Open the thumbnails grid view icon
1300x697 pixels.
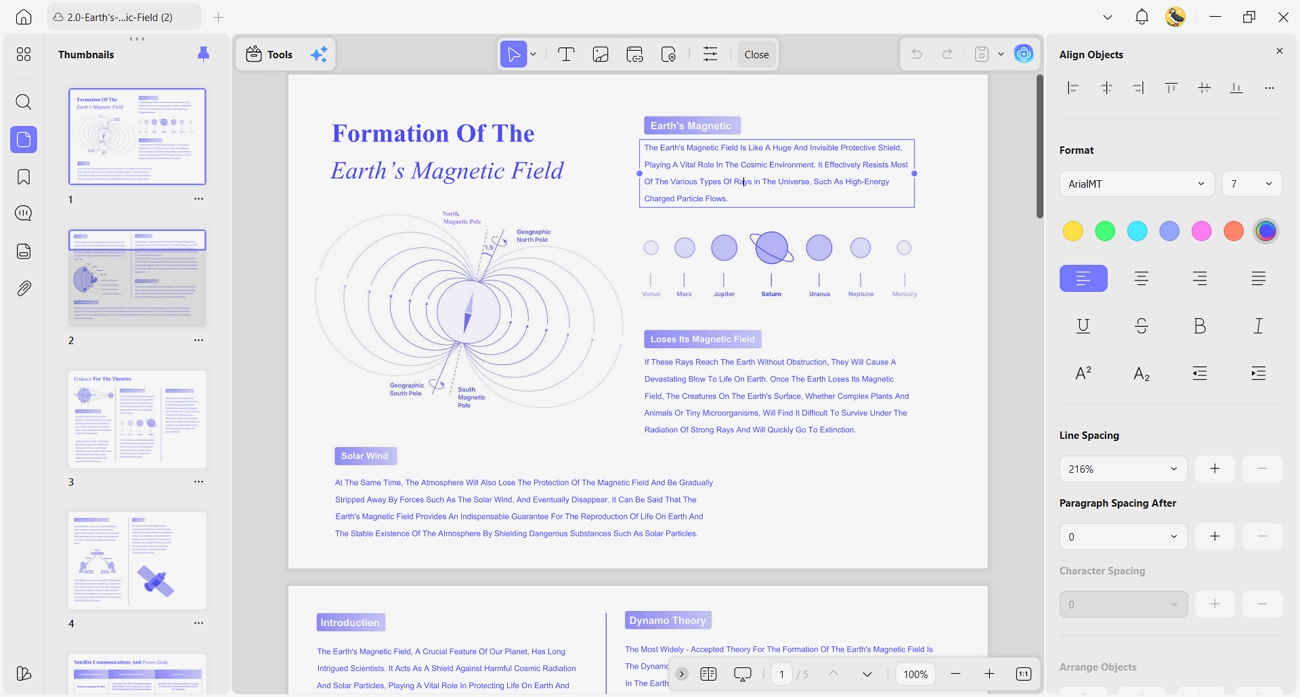24,54
